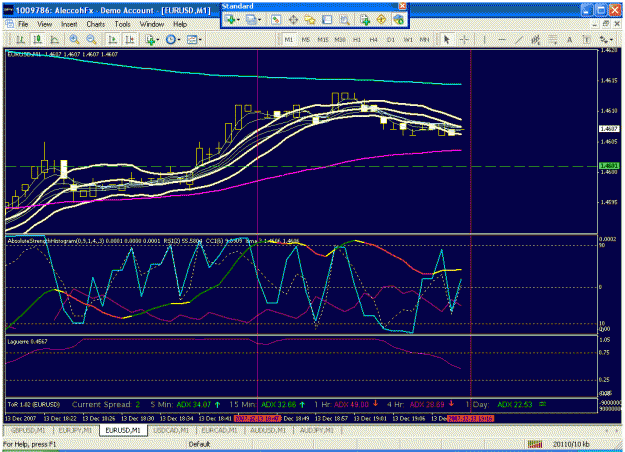The image size is (625, 452).
Task: Click the Default profile status text
Action: tap(199, 444)
